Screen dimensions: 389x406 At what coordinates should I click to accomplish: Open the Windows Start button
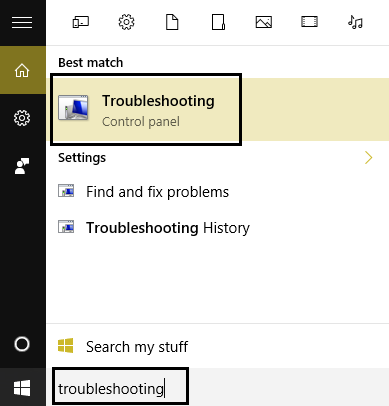(x=22, y=388)
